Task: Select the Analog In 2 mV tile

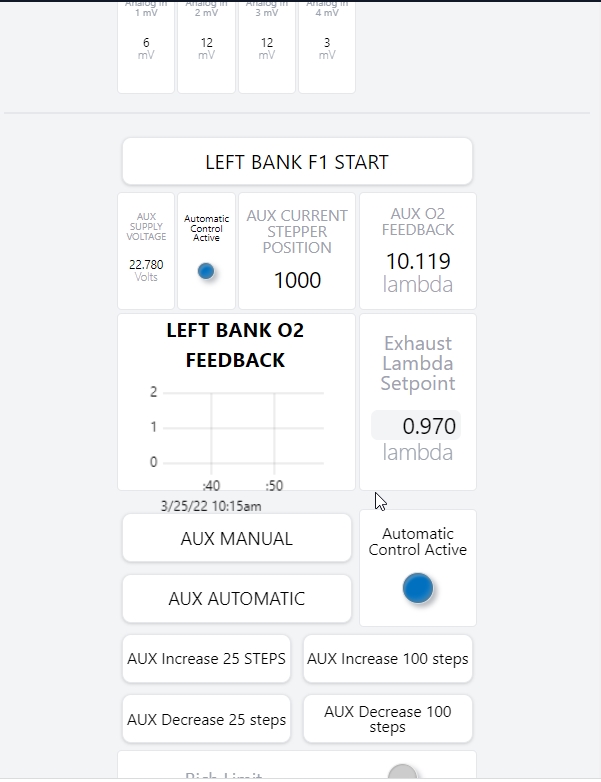Action: pyautogui.click(x=206, y=47)
